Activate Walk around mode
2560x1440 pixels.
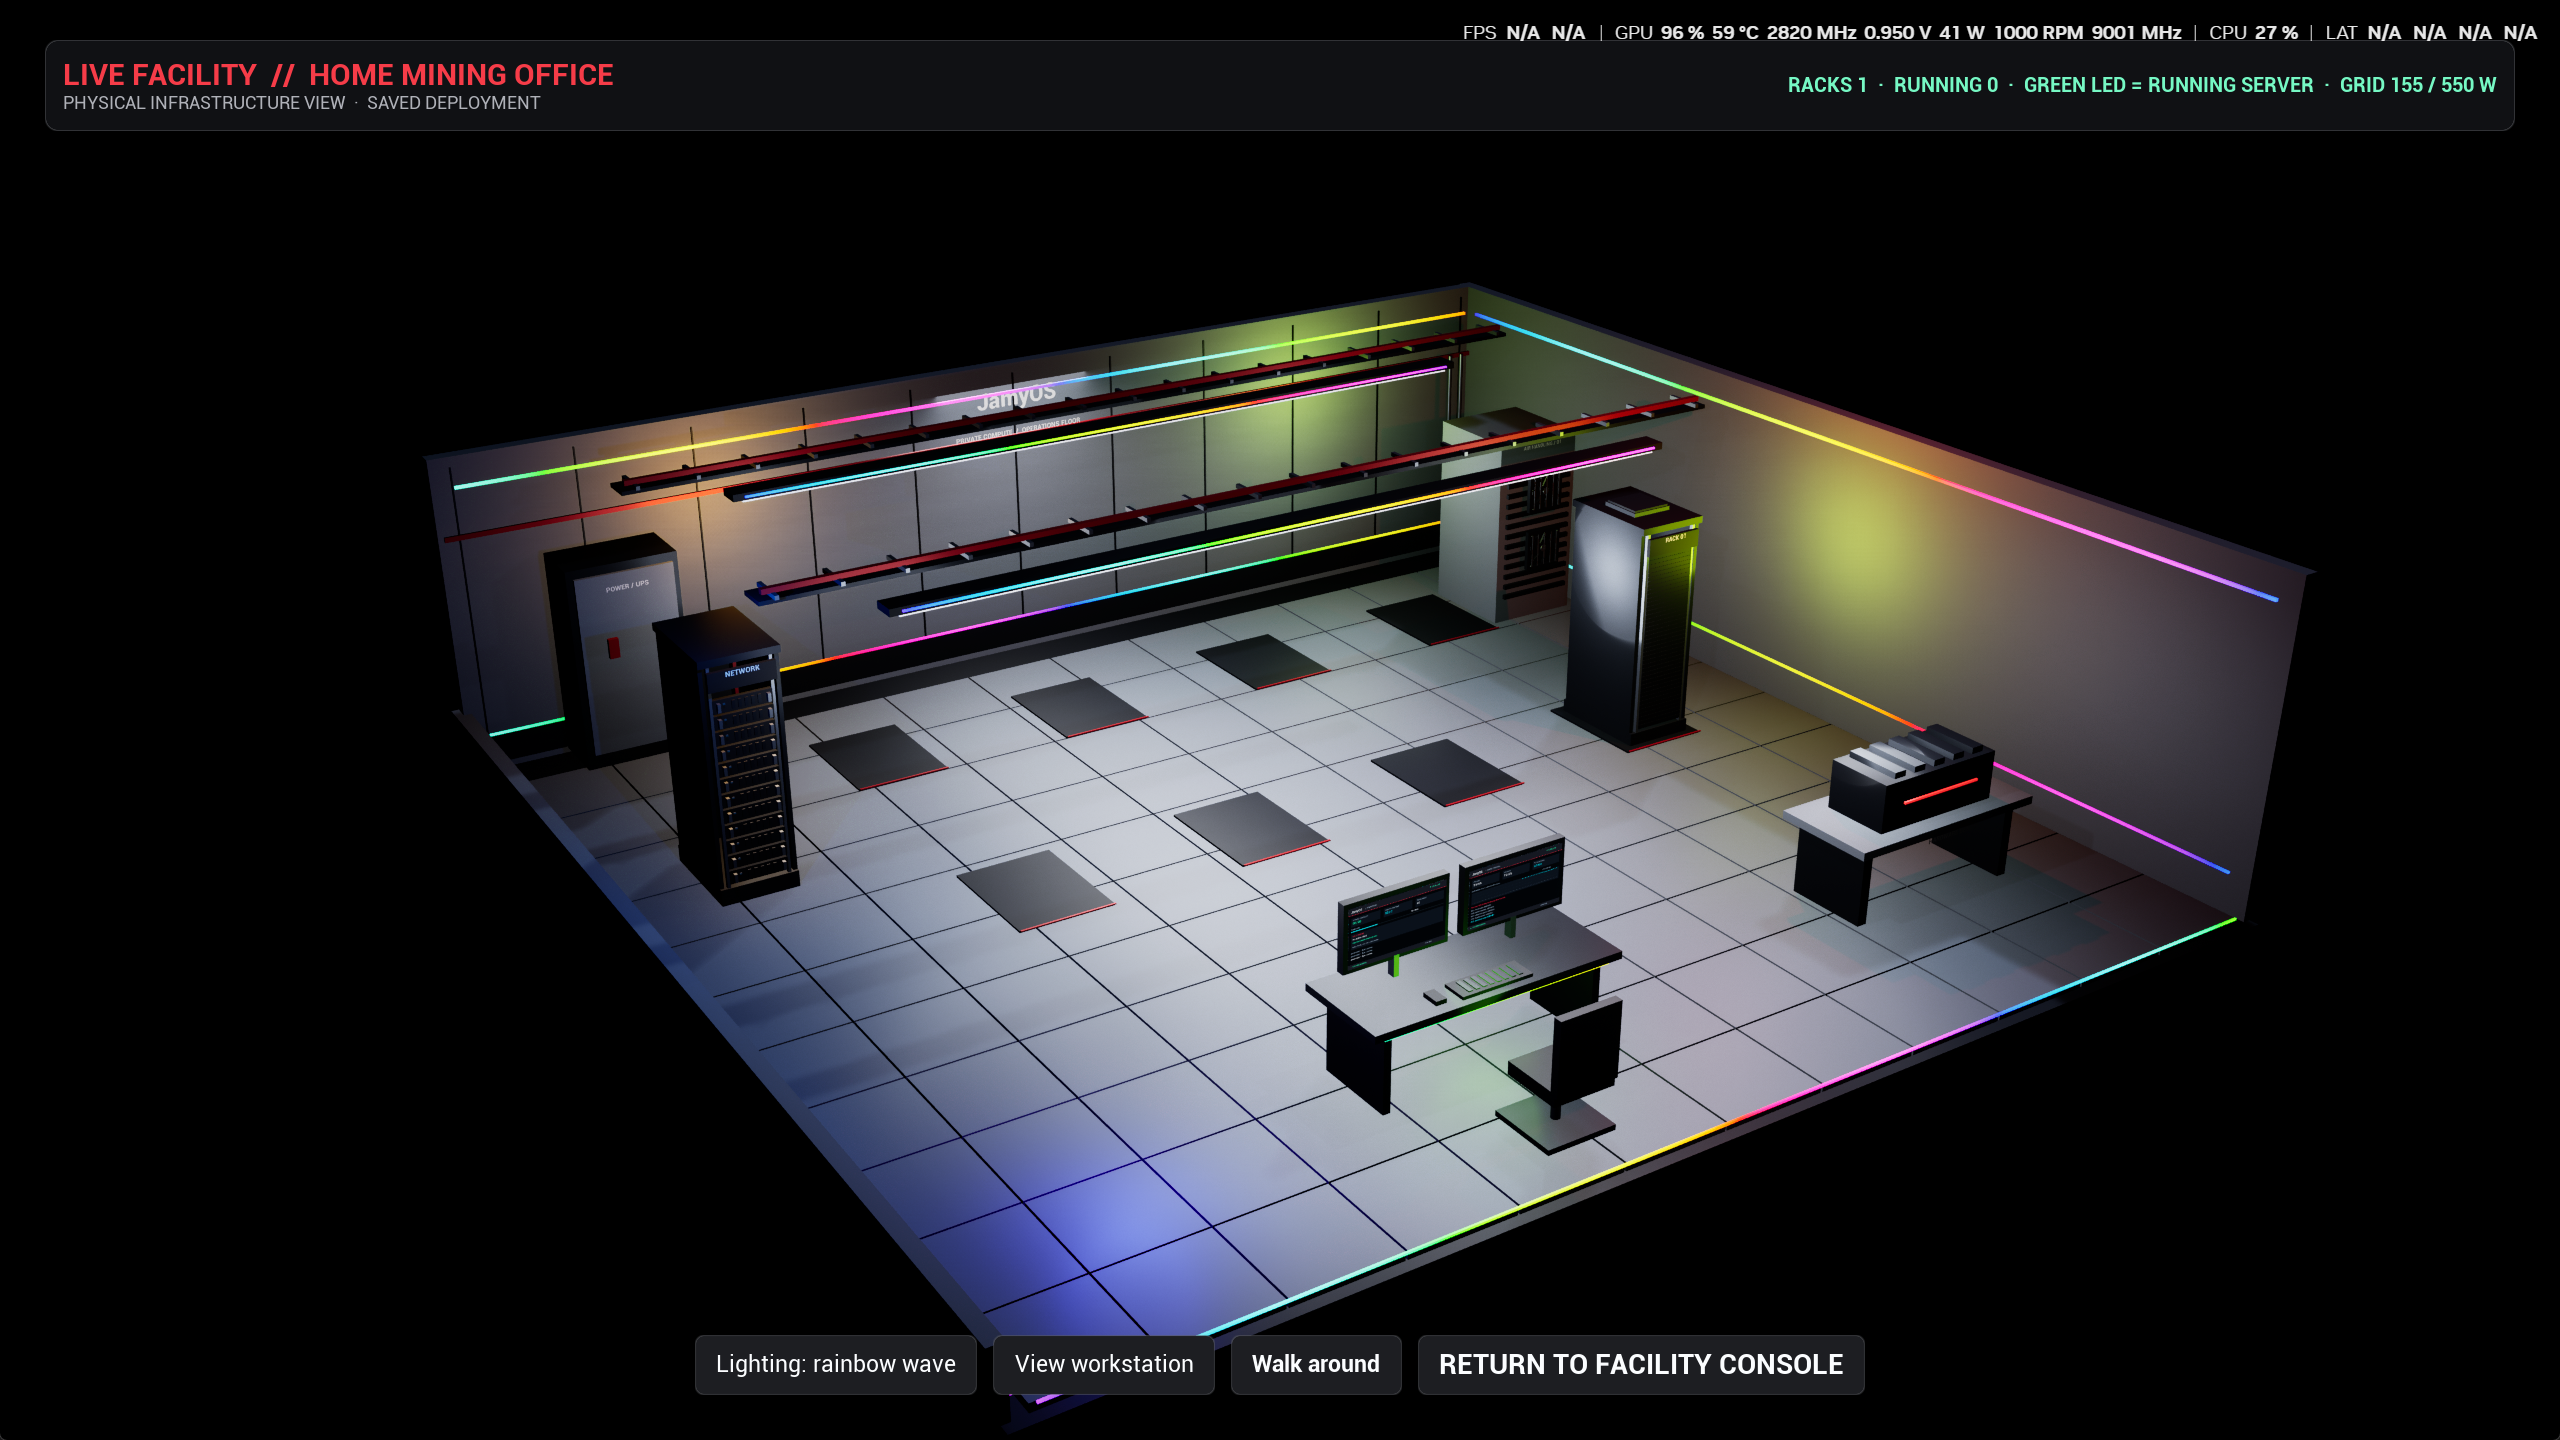[1315, 1364]
